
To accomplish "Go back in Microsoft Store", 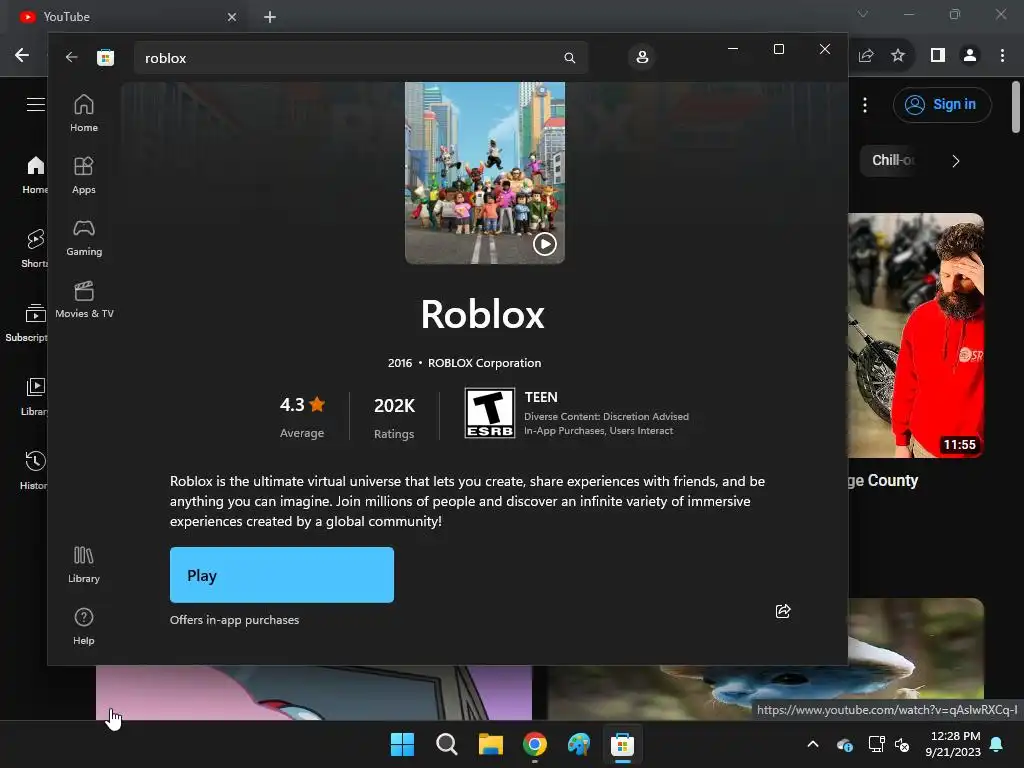I will tap(71, 57).
